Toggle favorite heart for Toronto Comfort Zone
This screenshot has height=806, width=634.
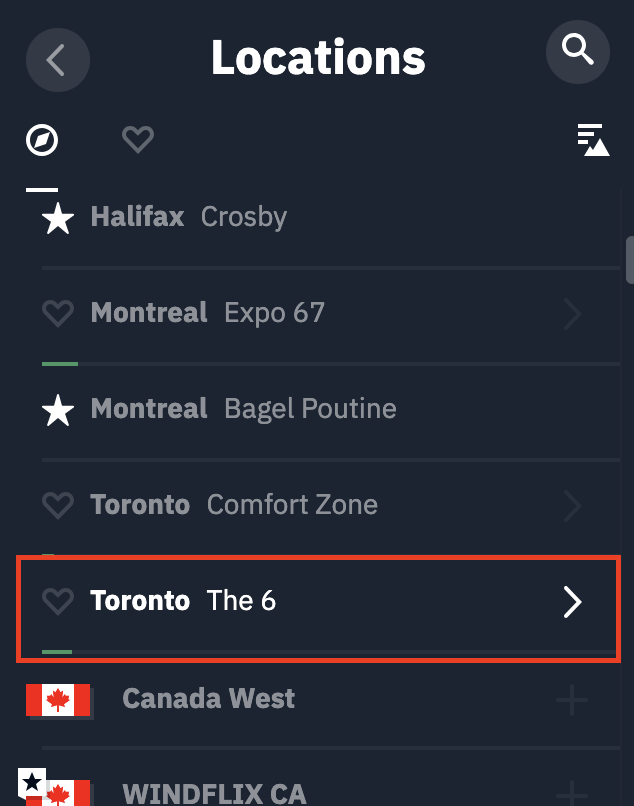(58, 505)
